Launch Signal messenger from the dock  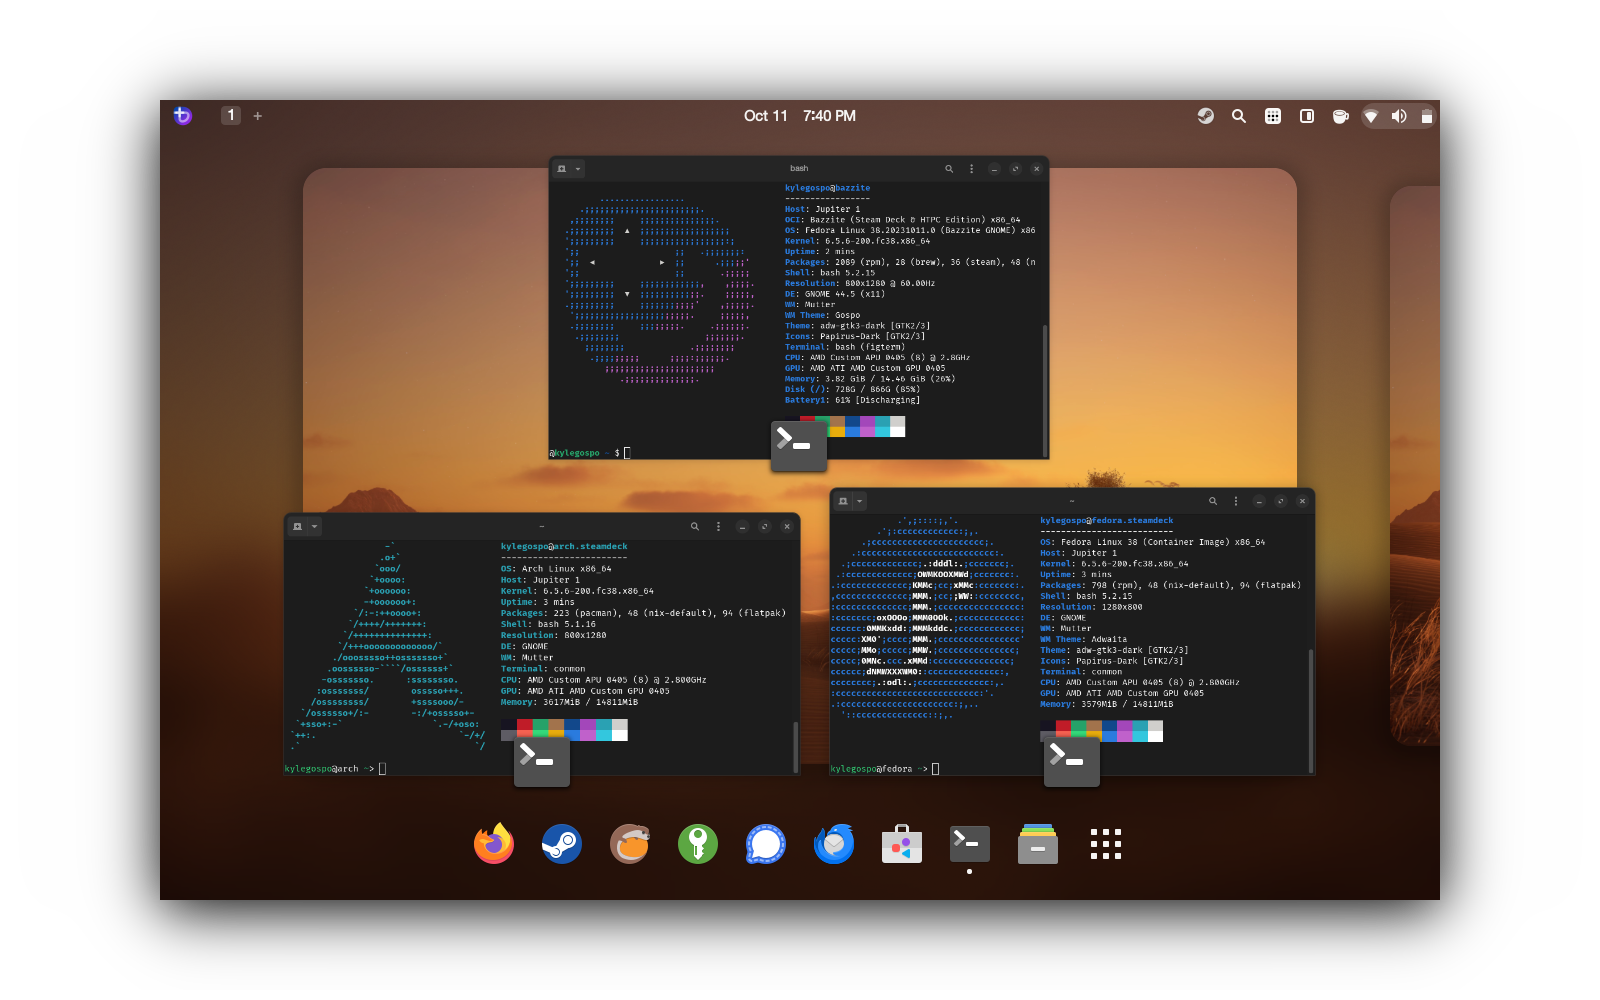pyautogui.click(x=766, y=844)
